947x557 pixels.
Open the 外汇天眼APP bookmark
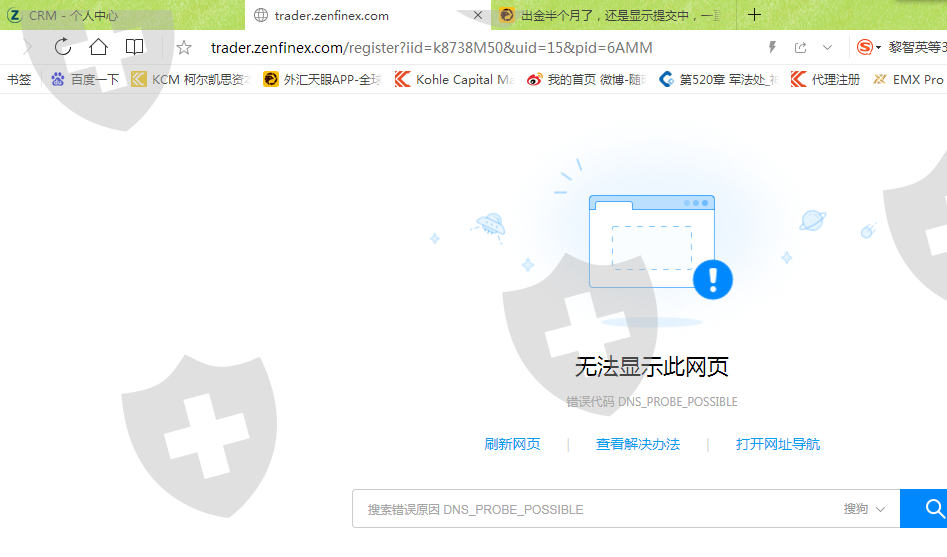click(322, 79)
